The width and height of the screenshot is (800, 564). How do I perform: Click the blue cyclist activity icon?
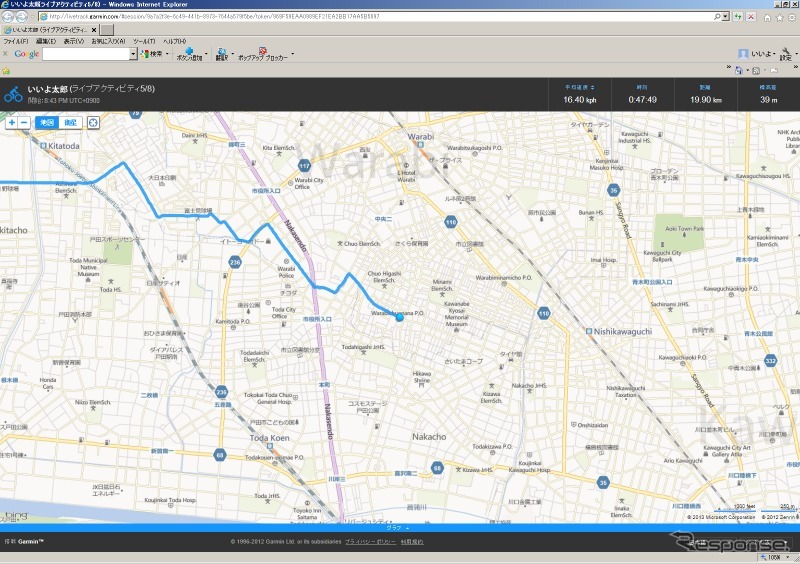pos(13,95)
